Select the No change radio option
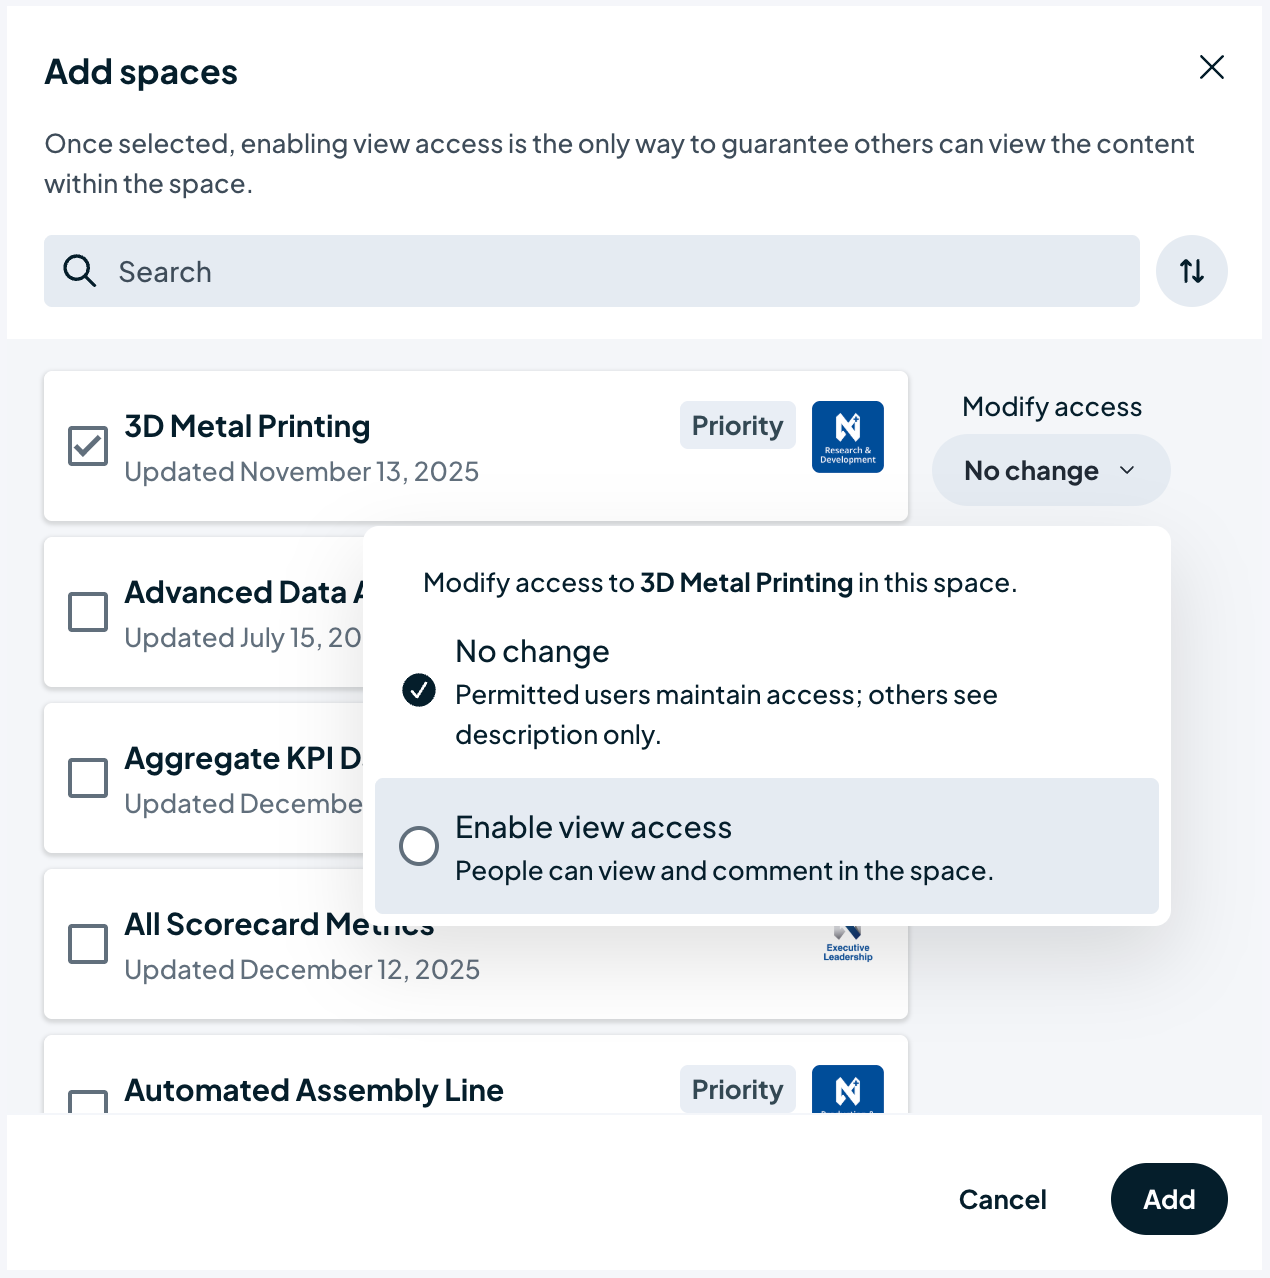Viewport: 1270px width, 1278px height. pyautogui.click(x=419, y=690)
